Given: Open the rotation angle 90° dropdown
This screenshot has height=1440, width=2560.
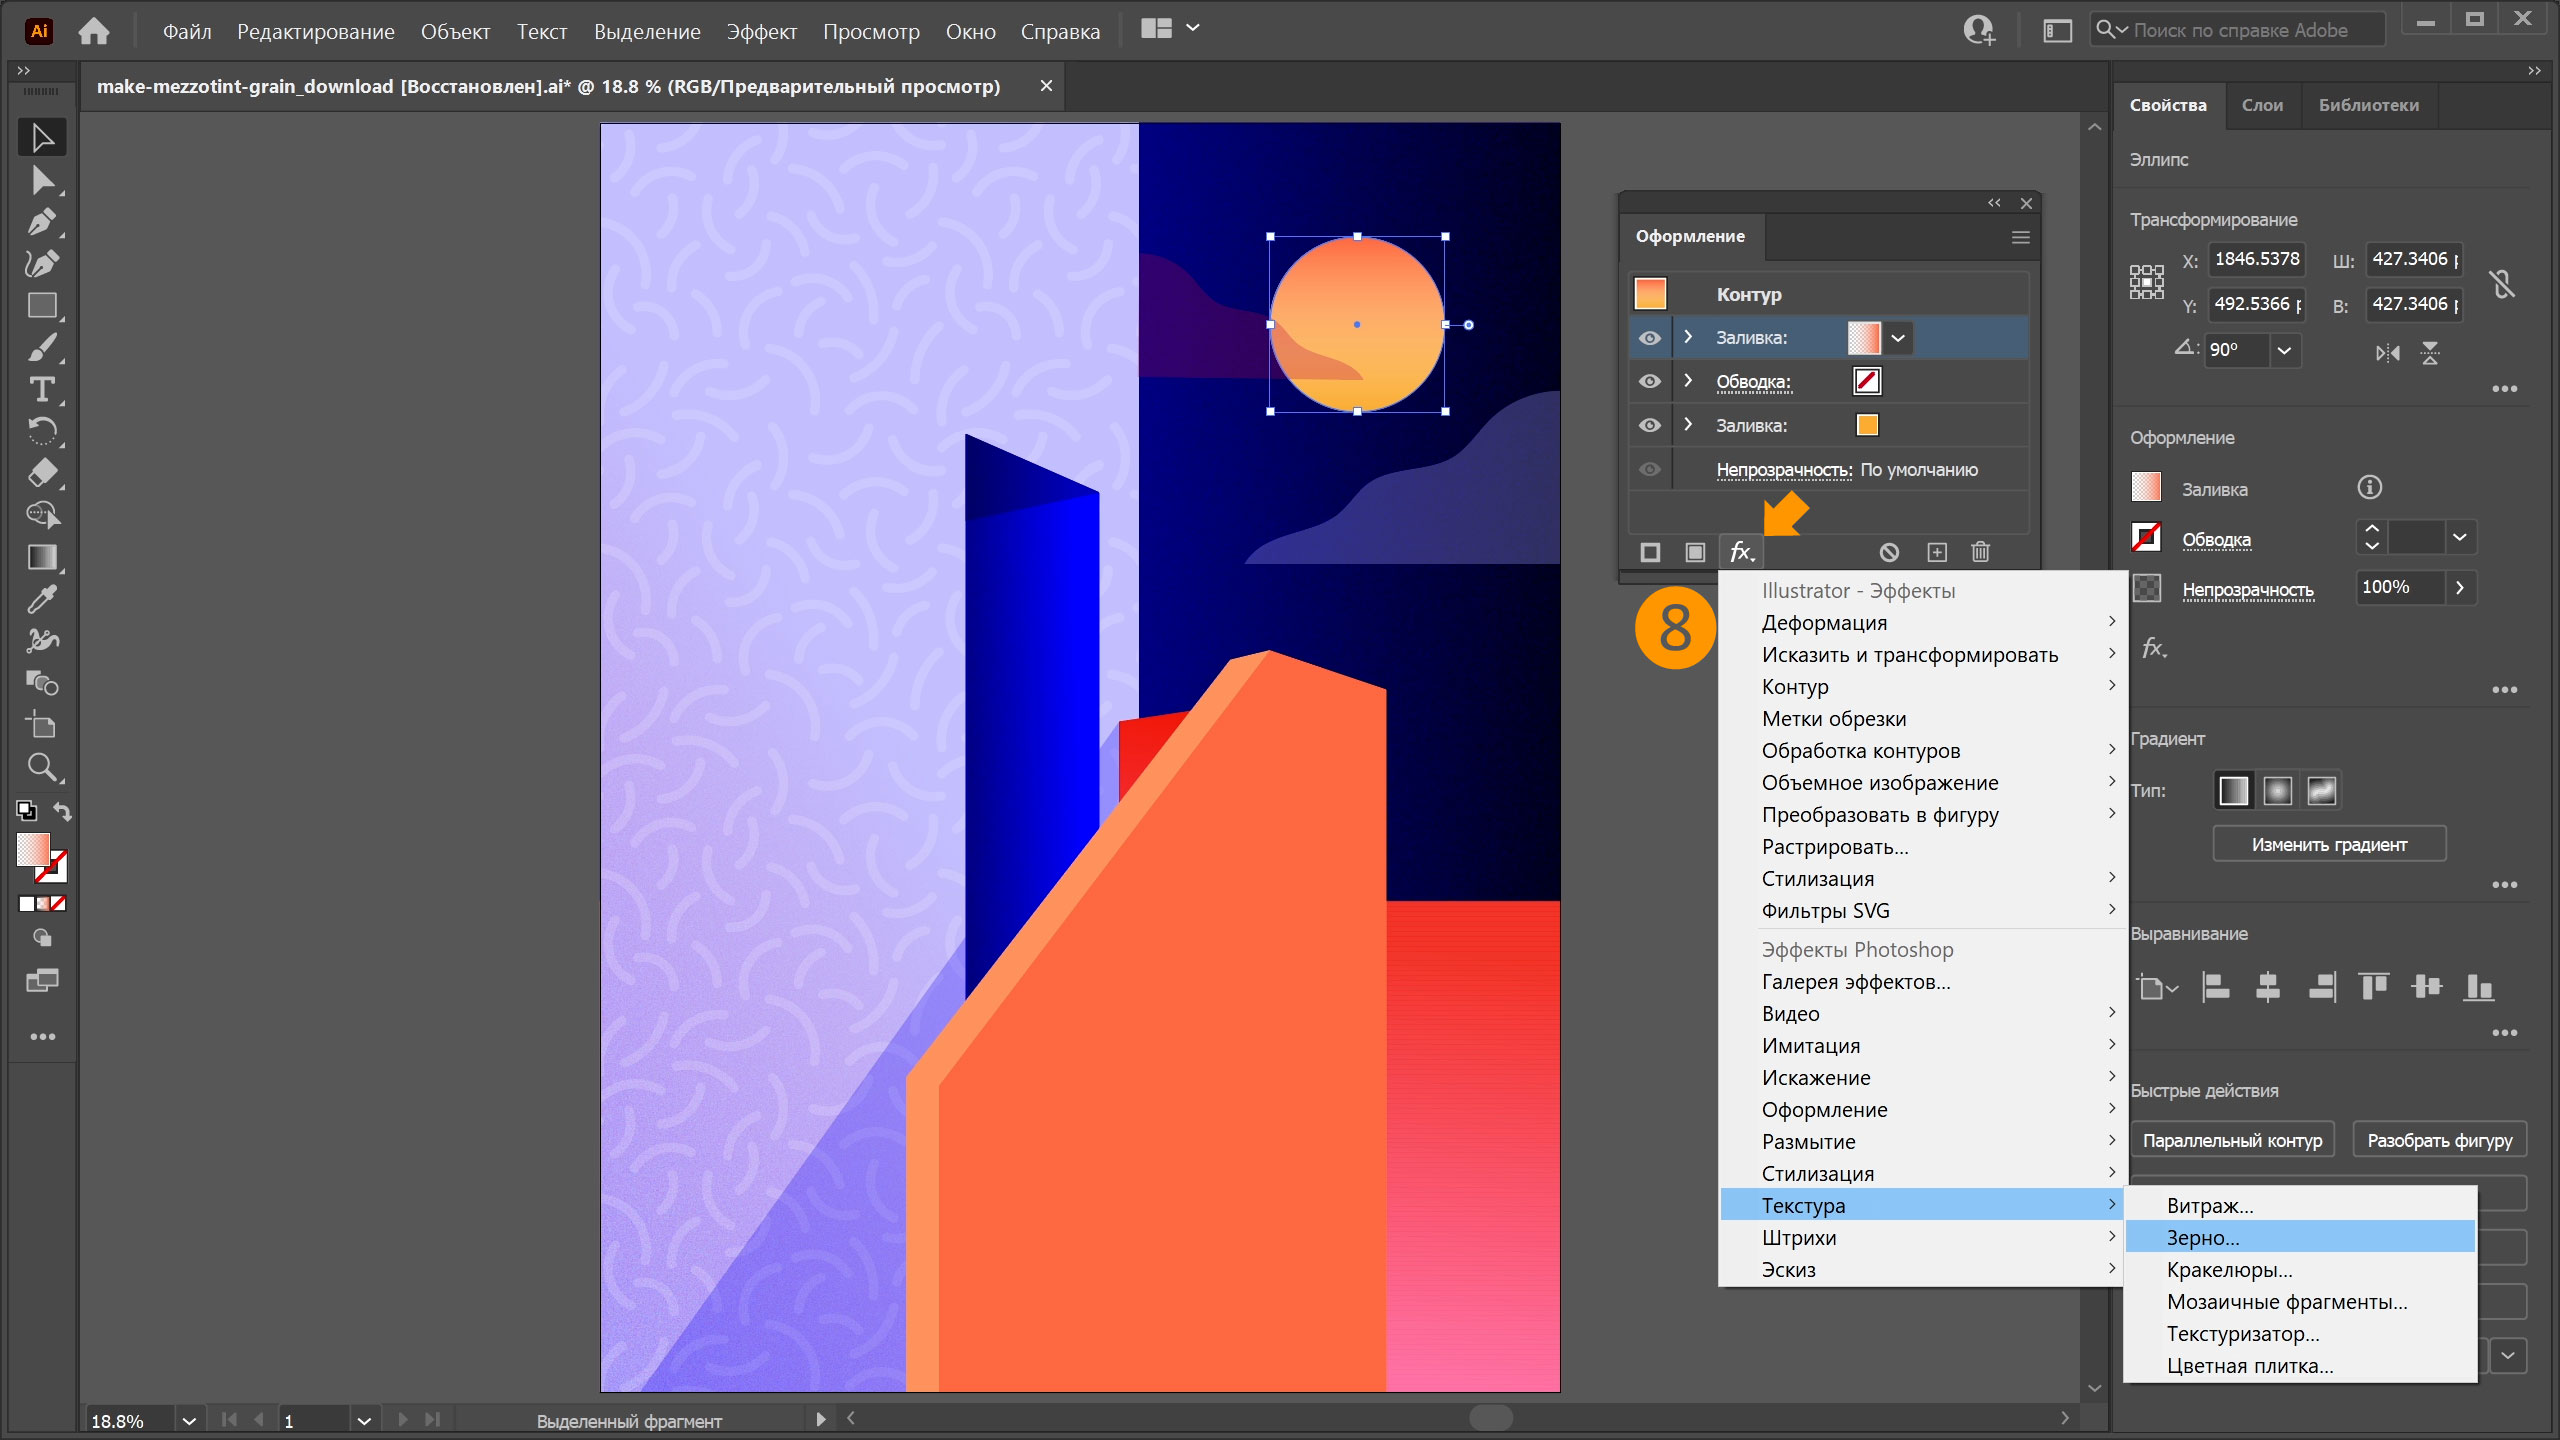Looking at the screenshot, I should coord(2284,350).
